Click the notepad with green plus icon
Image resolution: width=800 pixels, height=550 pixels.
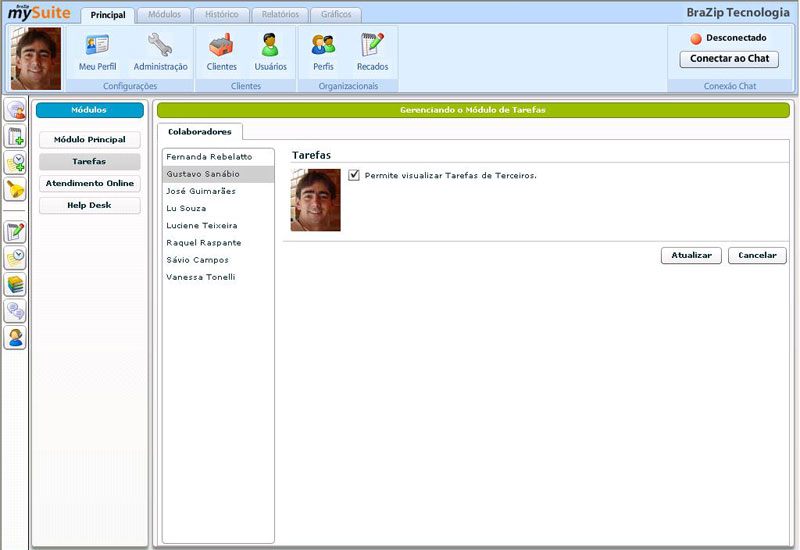[x=15, y=137]
